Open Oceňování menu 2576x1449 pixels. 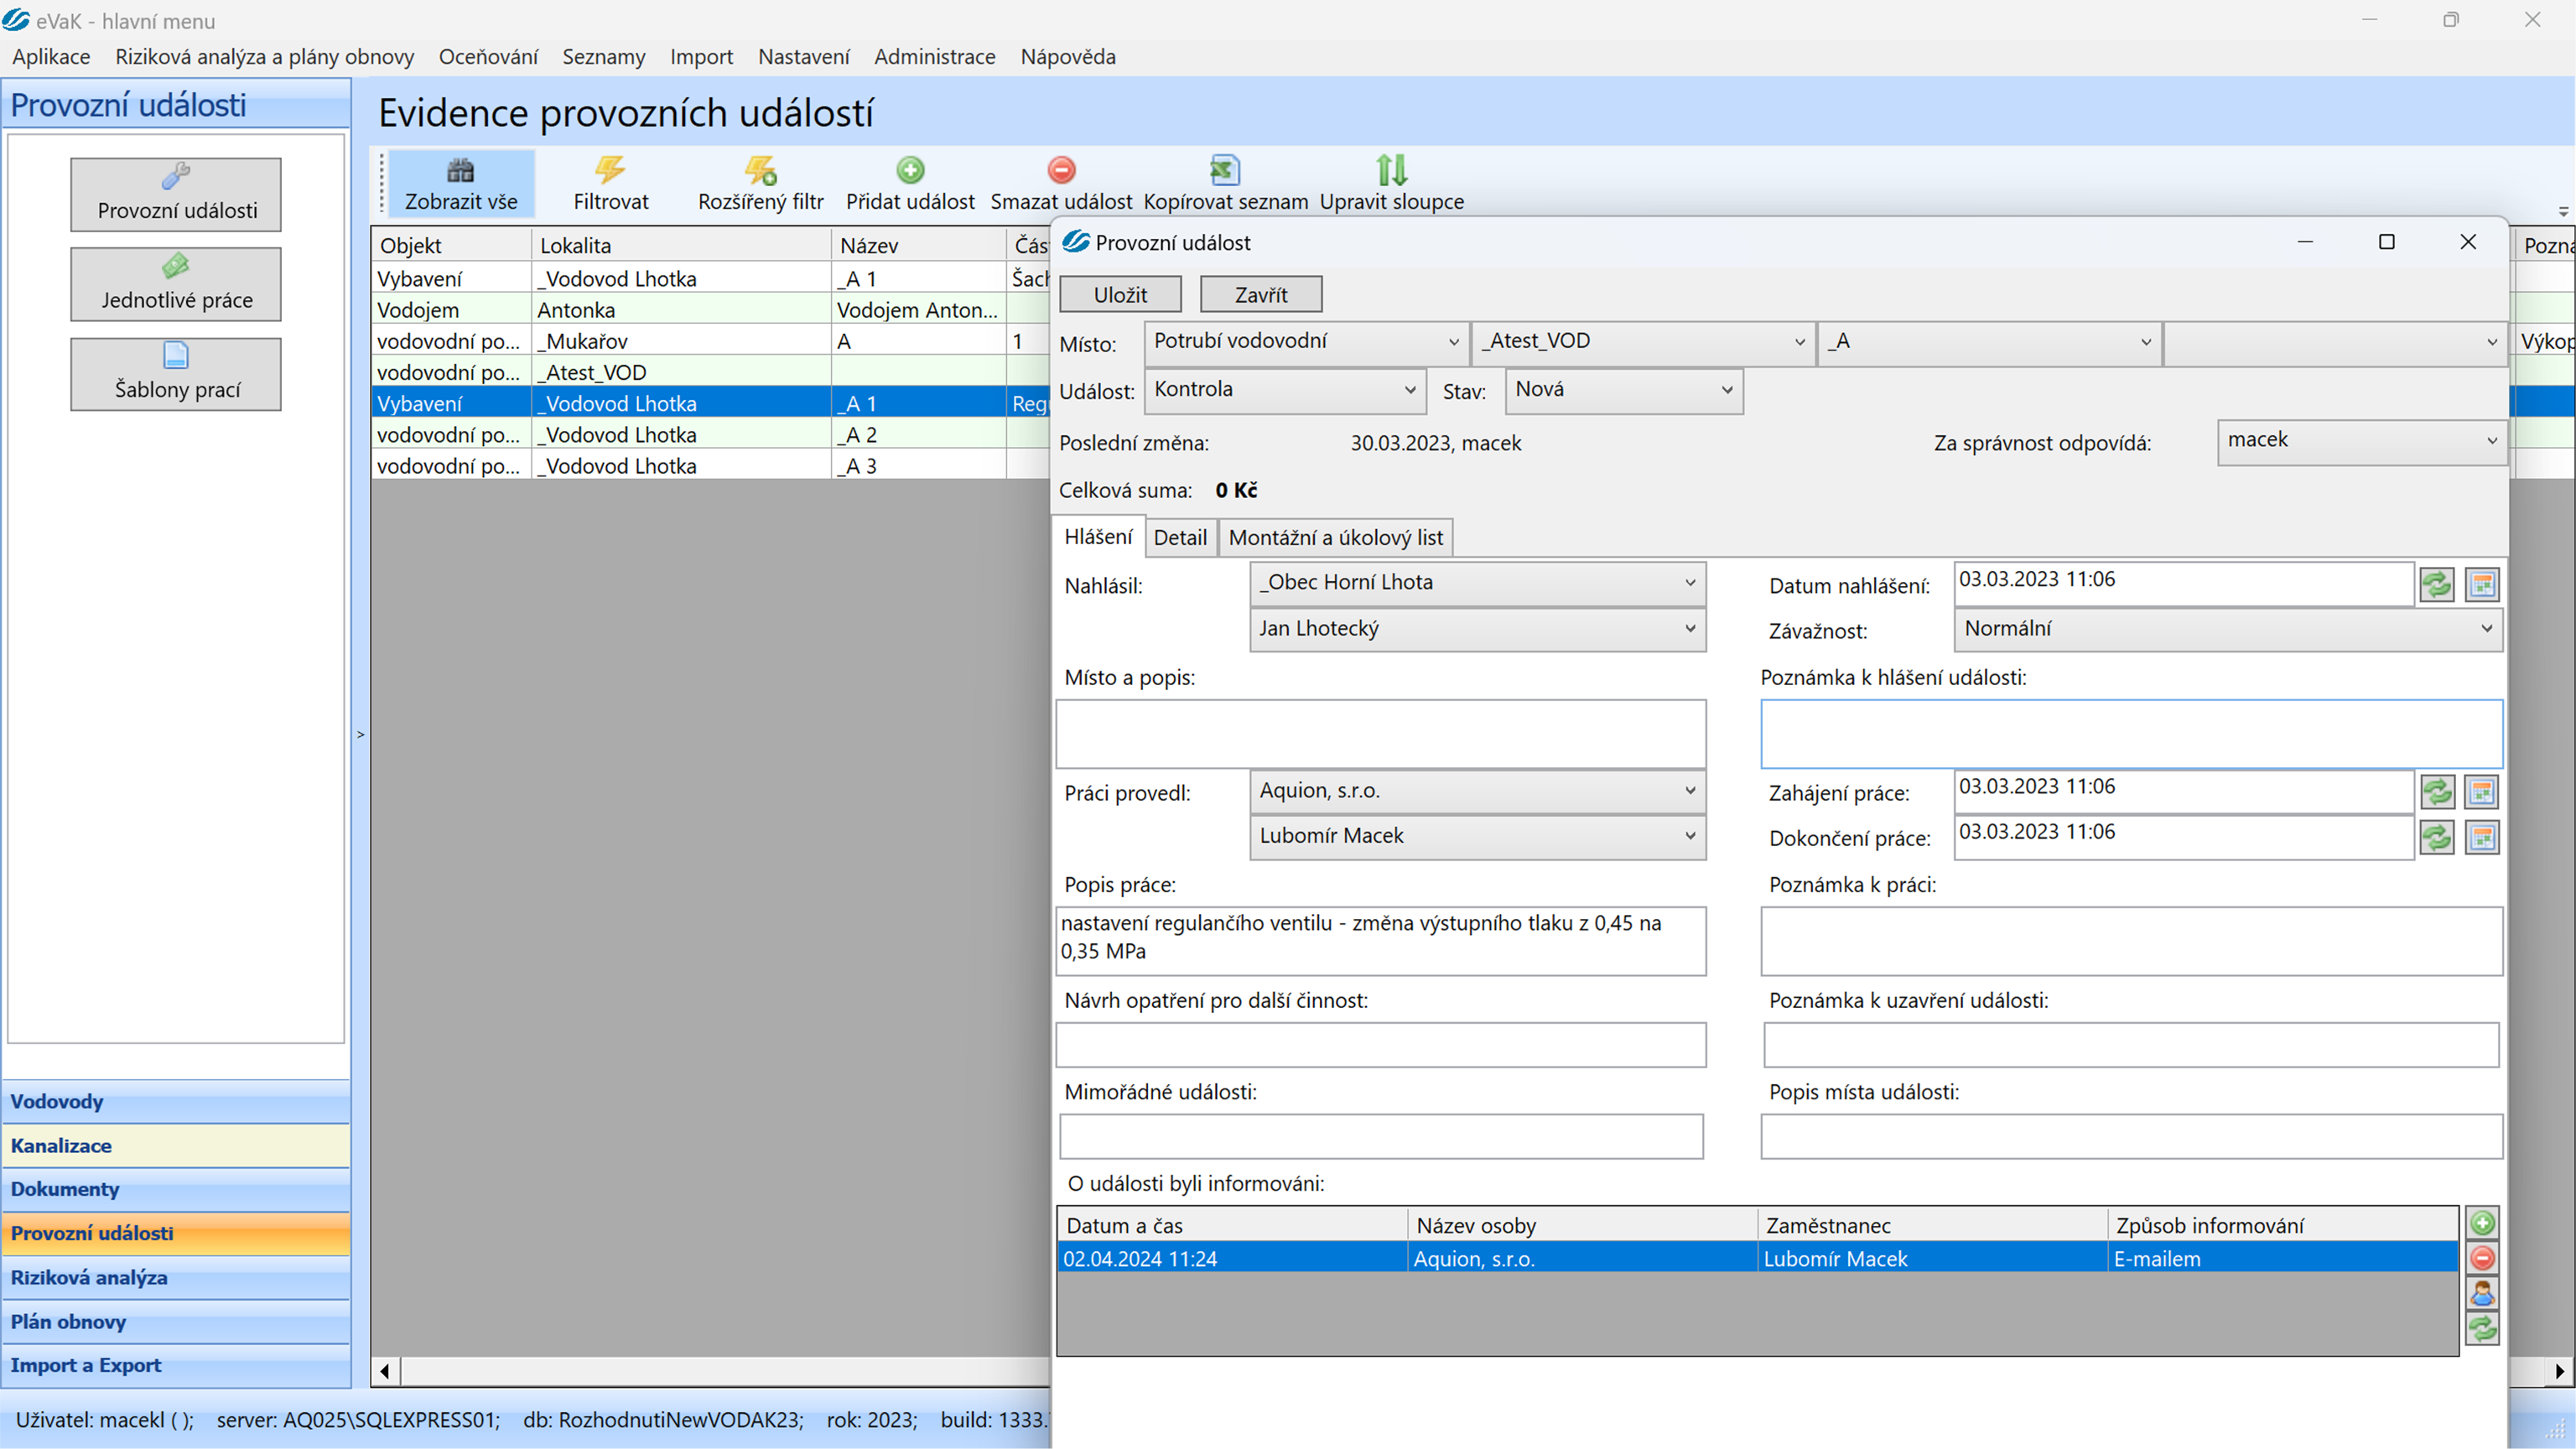coord(488,57)
